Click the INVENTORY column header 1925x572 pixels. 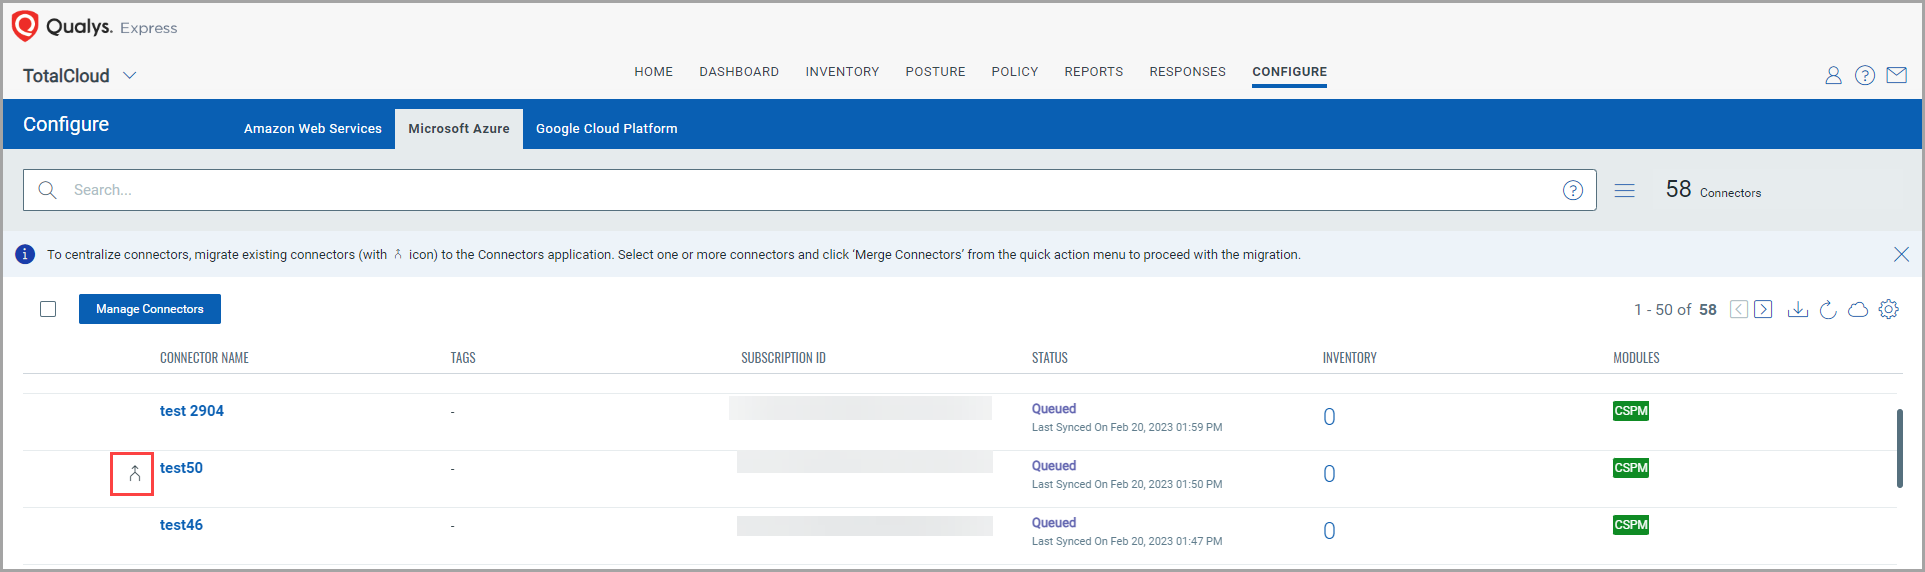coord(1349,358)
